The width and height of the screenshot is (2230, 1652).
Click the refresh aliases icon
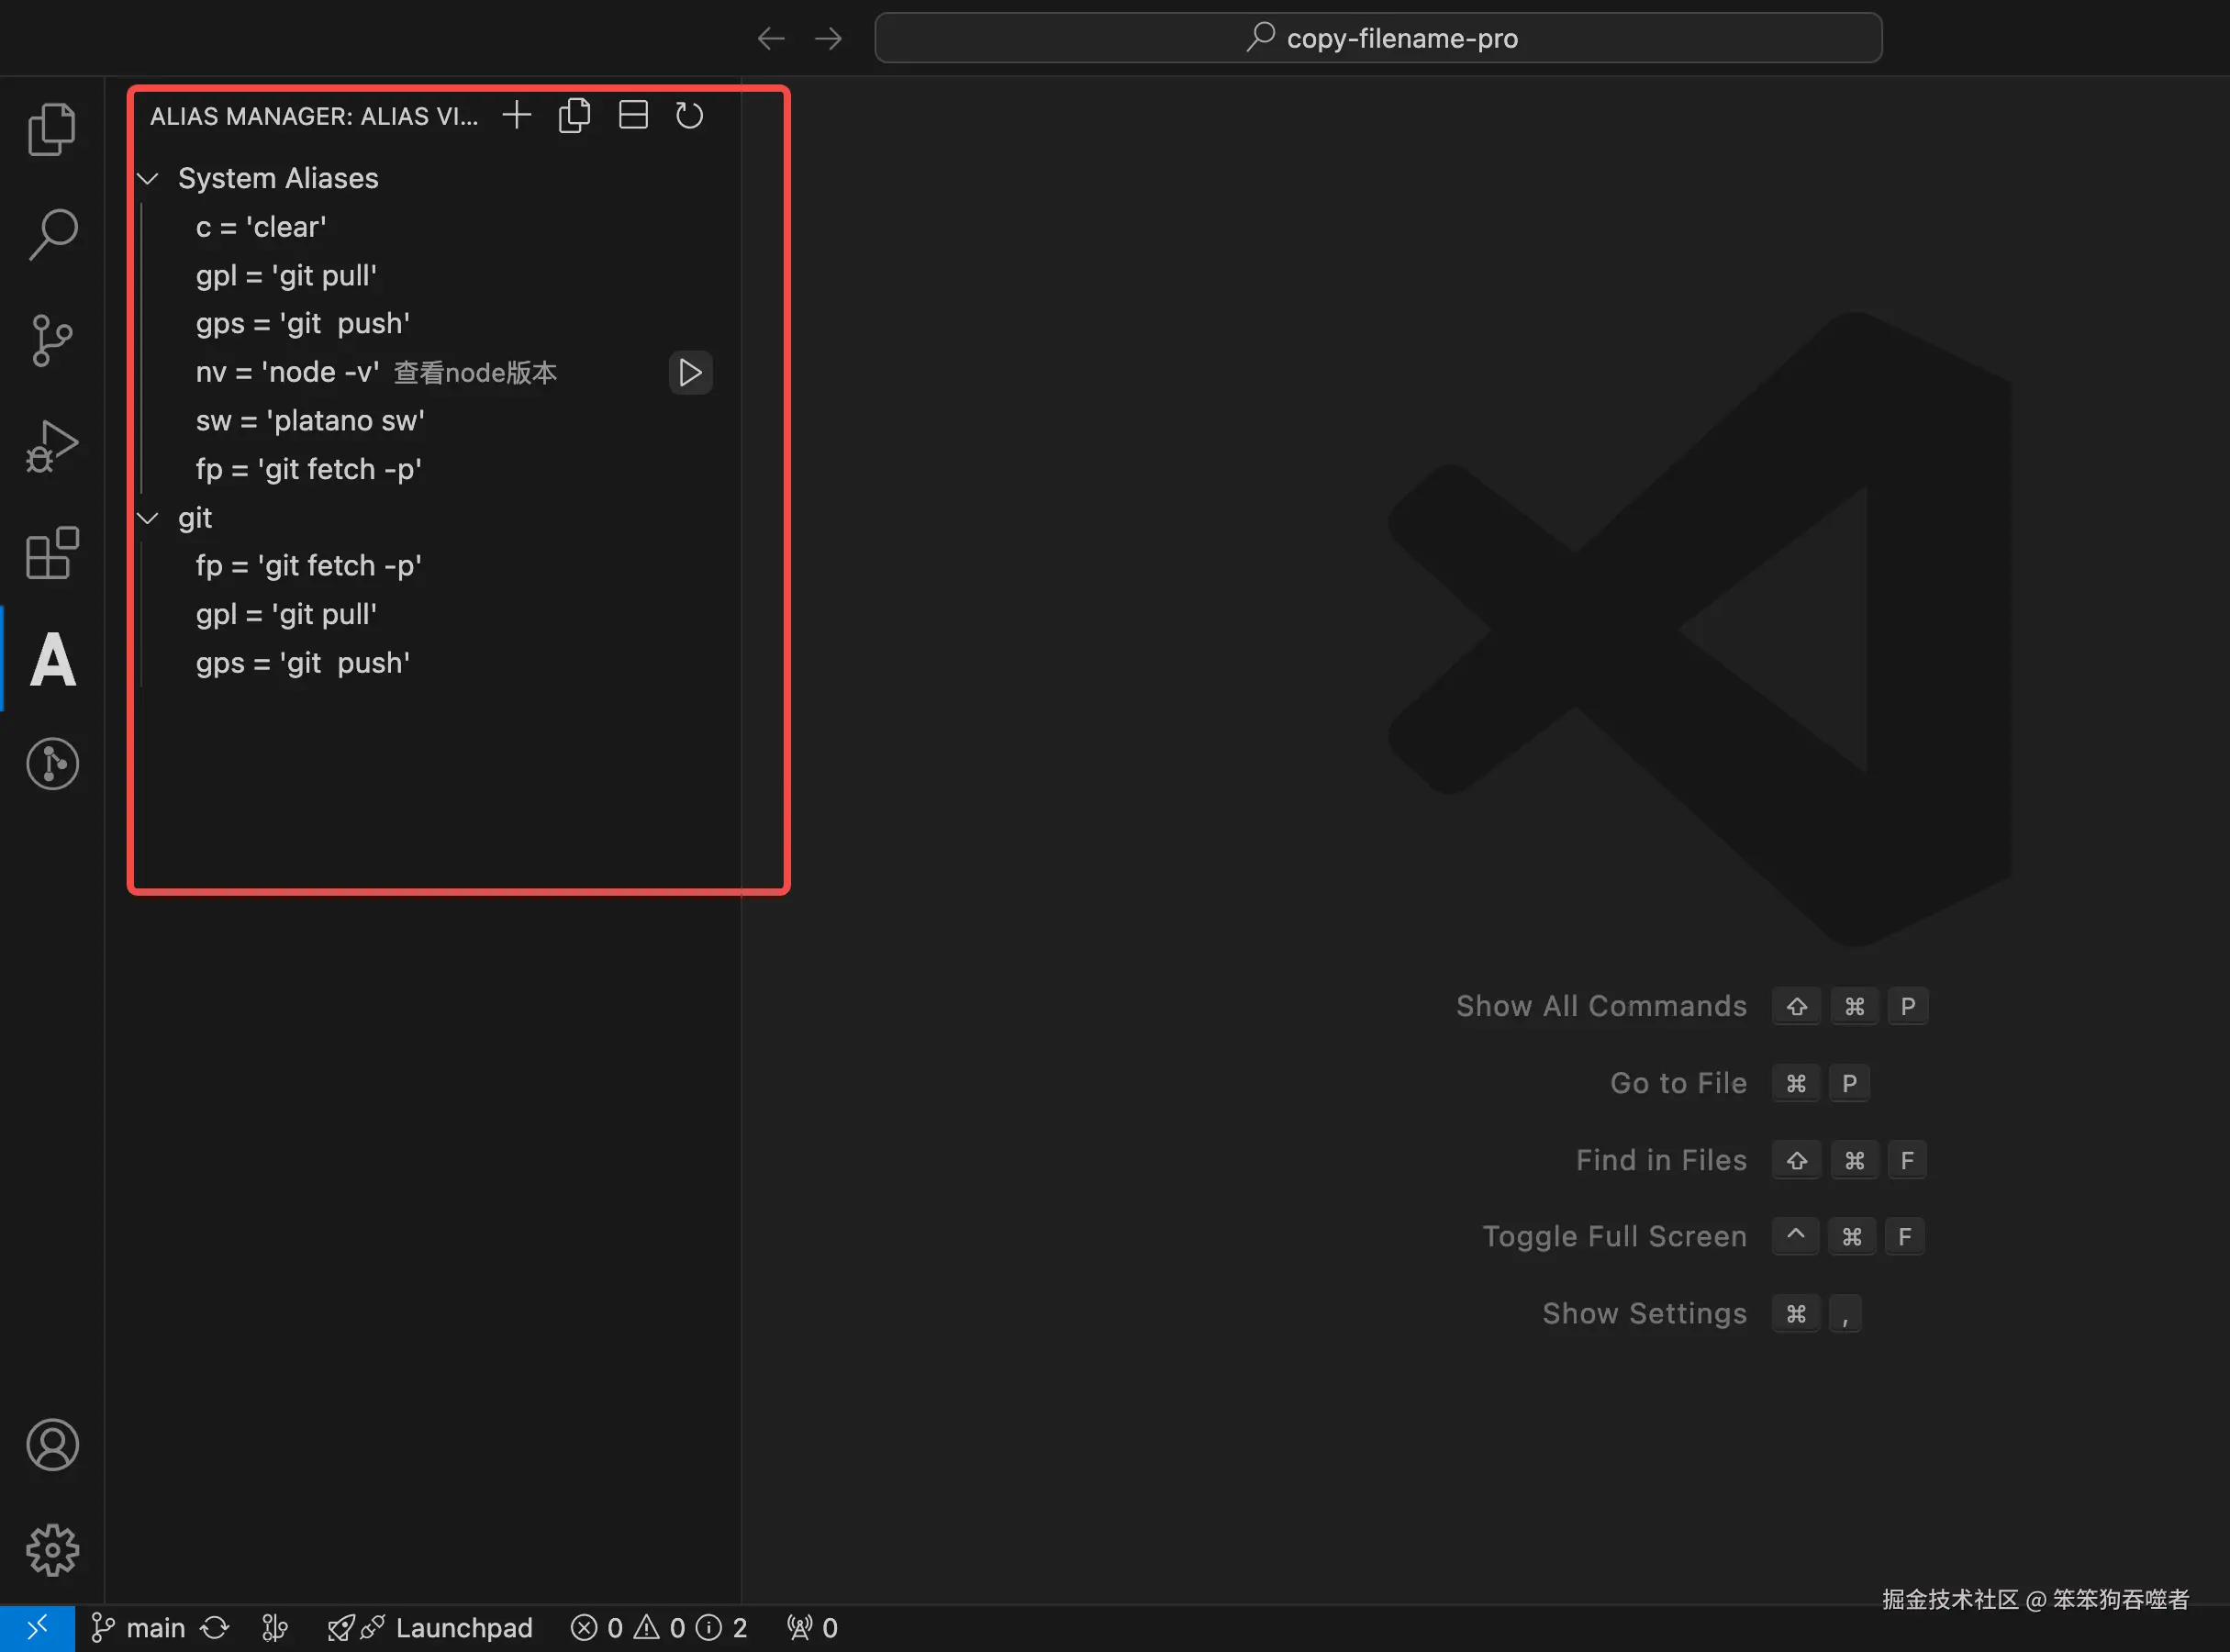[689, 116]
